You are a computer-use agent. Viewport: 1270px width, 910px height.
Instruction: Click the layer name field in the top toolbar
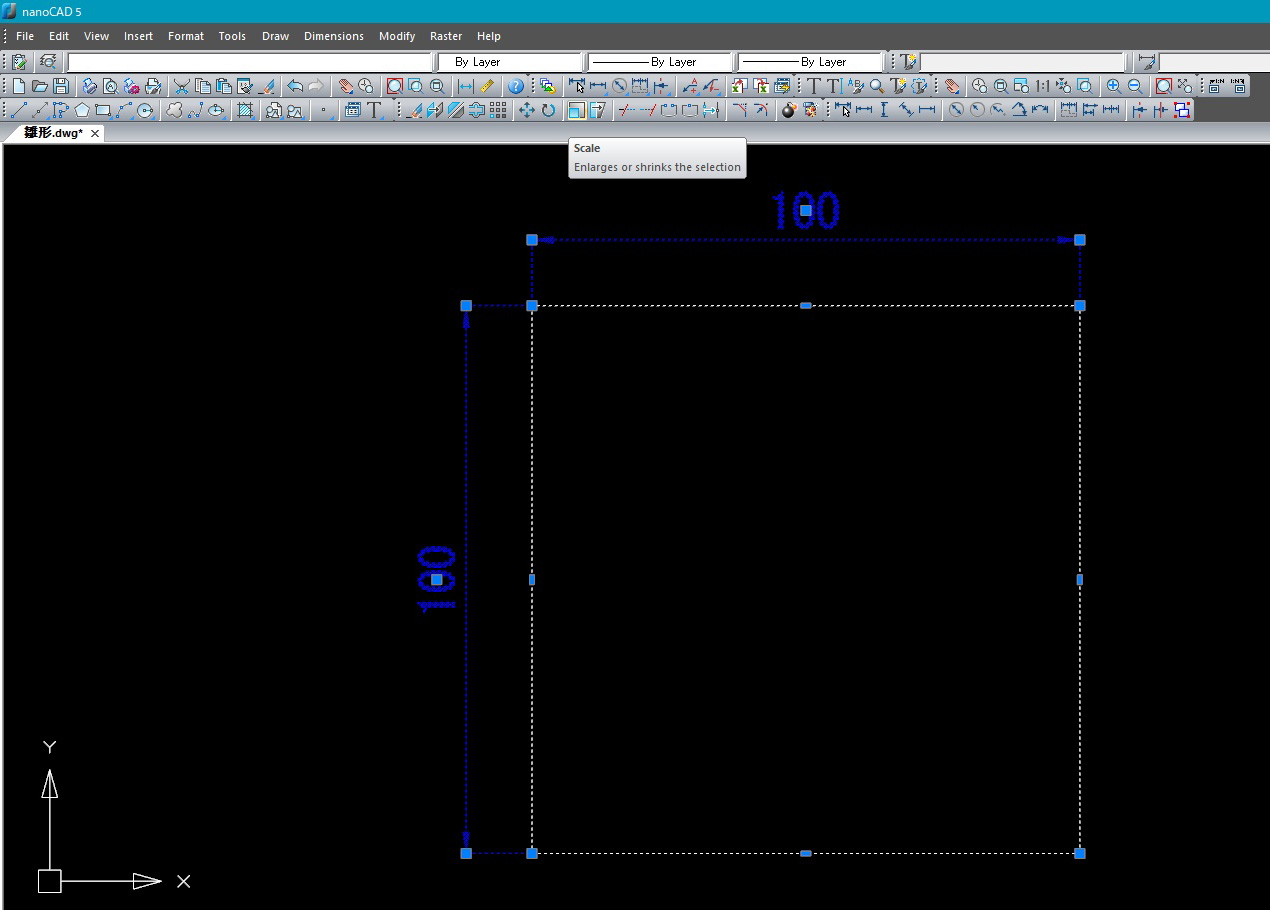point(250,62)
